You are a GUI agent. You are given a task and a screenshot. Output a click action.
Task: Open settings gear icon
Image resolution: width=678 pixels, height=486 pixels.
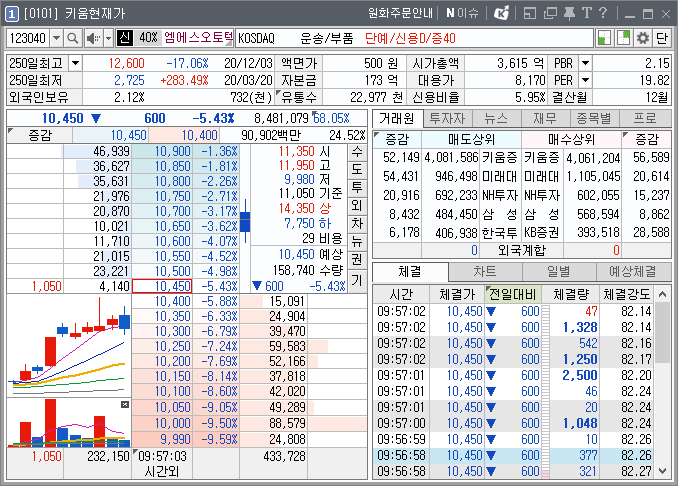pos(643,38)
